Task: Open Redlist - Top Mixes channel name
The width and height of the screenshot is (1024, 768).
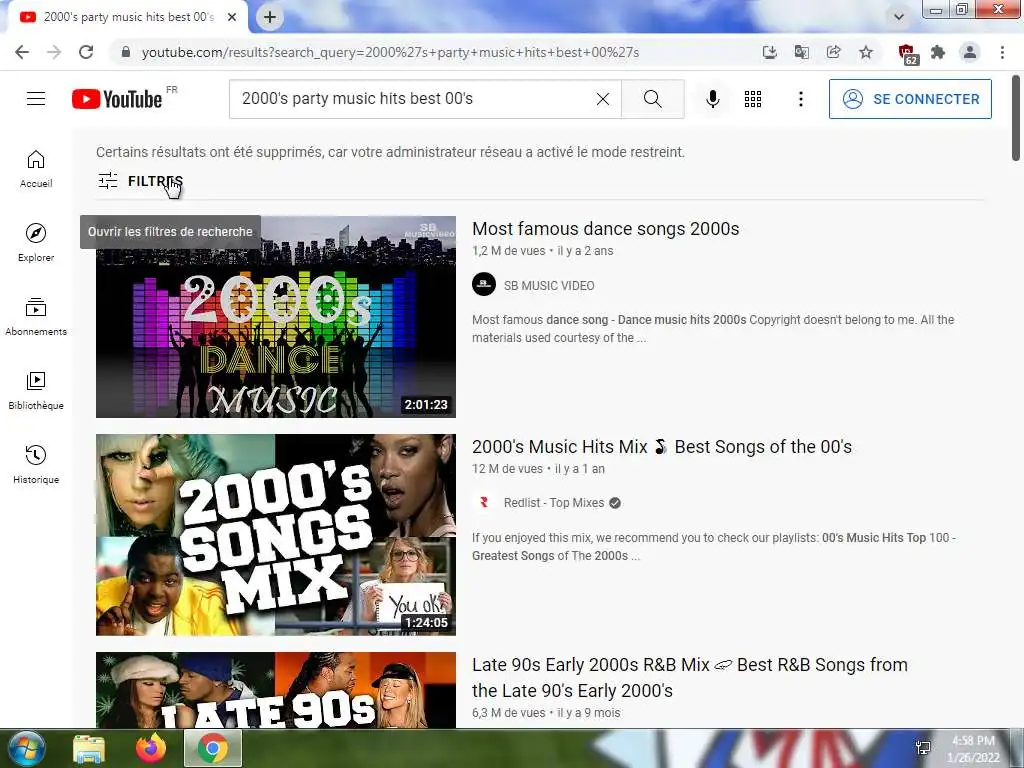Action: point(554,503)
